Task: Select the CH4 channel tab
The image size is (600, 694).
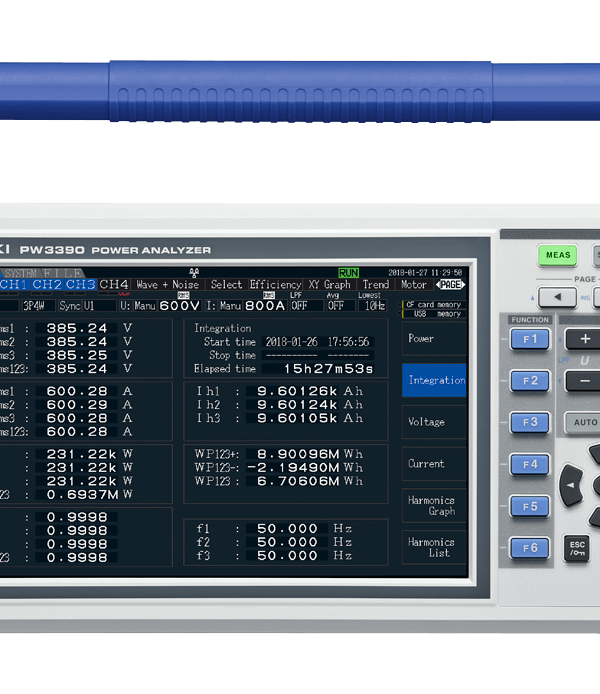Action: (114, 284)
